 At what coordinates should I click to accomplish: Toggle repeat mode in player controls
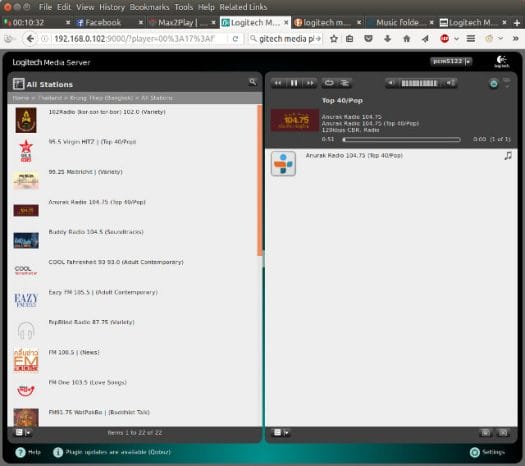pos(329,83)
